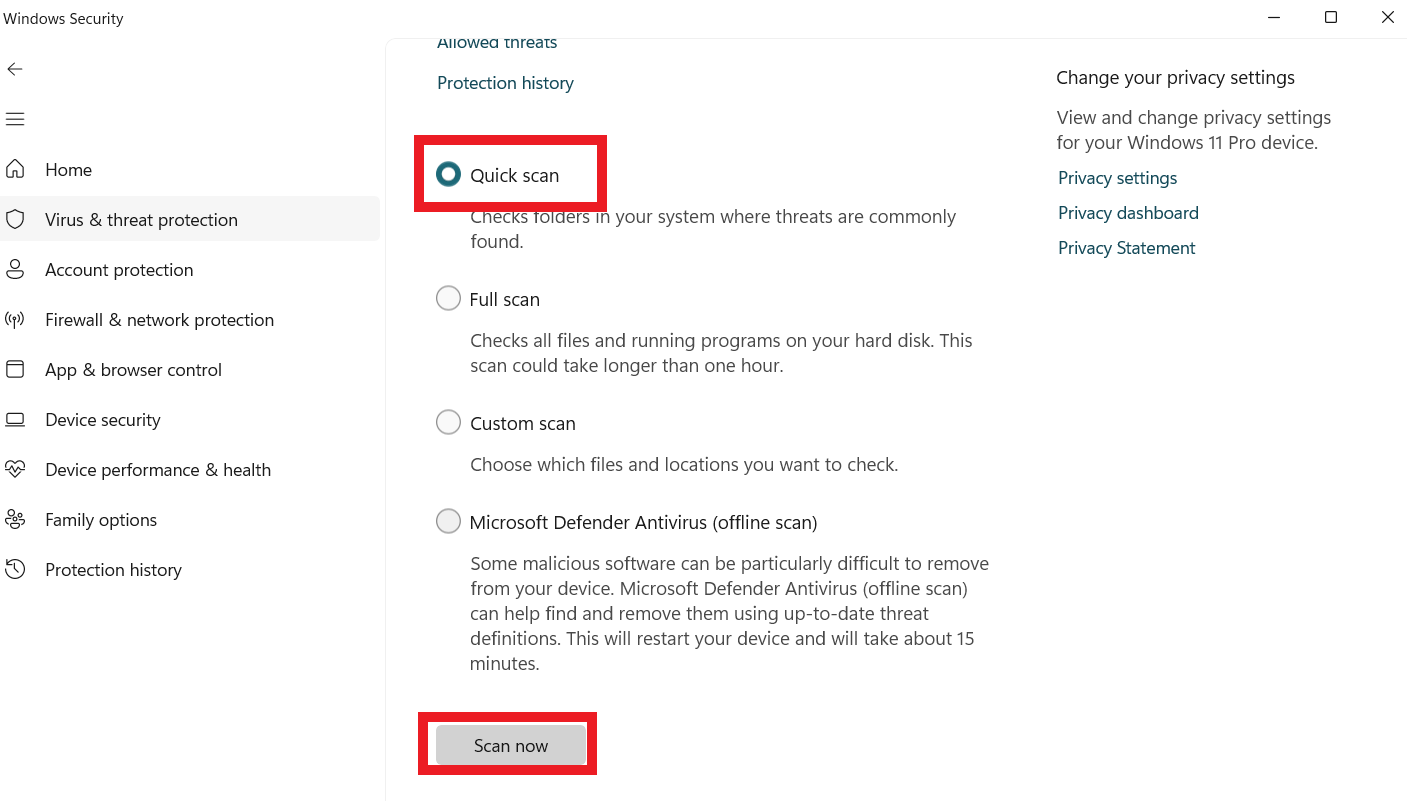Click the Device performance heart icon
1407x801 pixels.
[15, 469]
